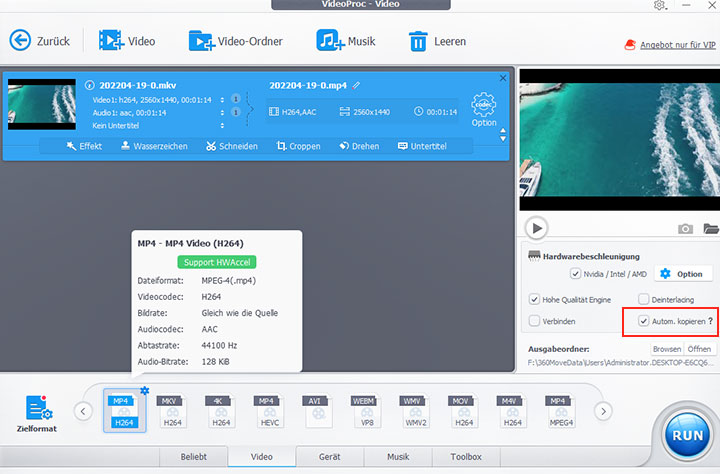
Task: Select the AVI format
Action: click(317, 411)
